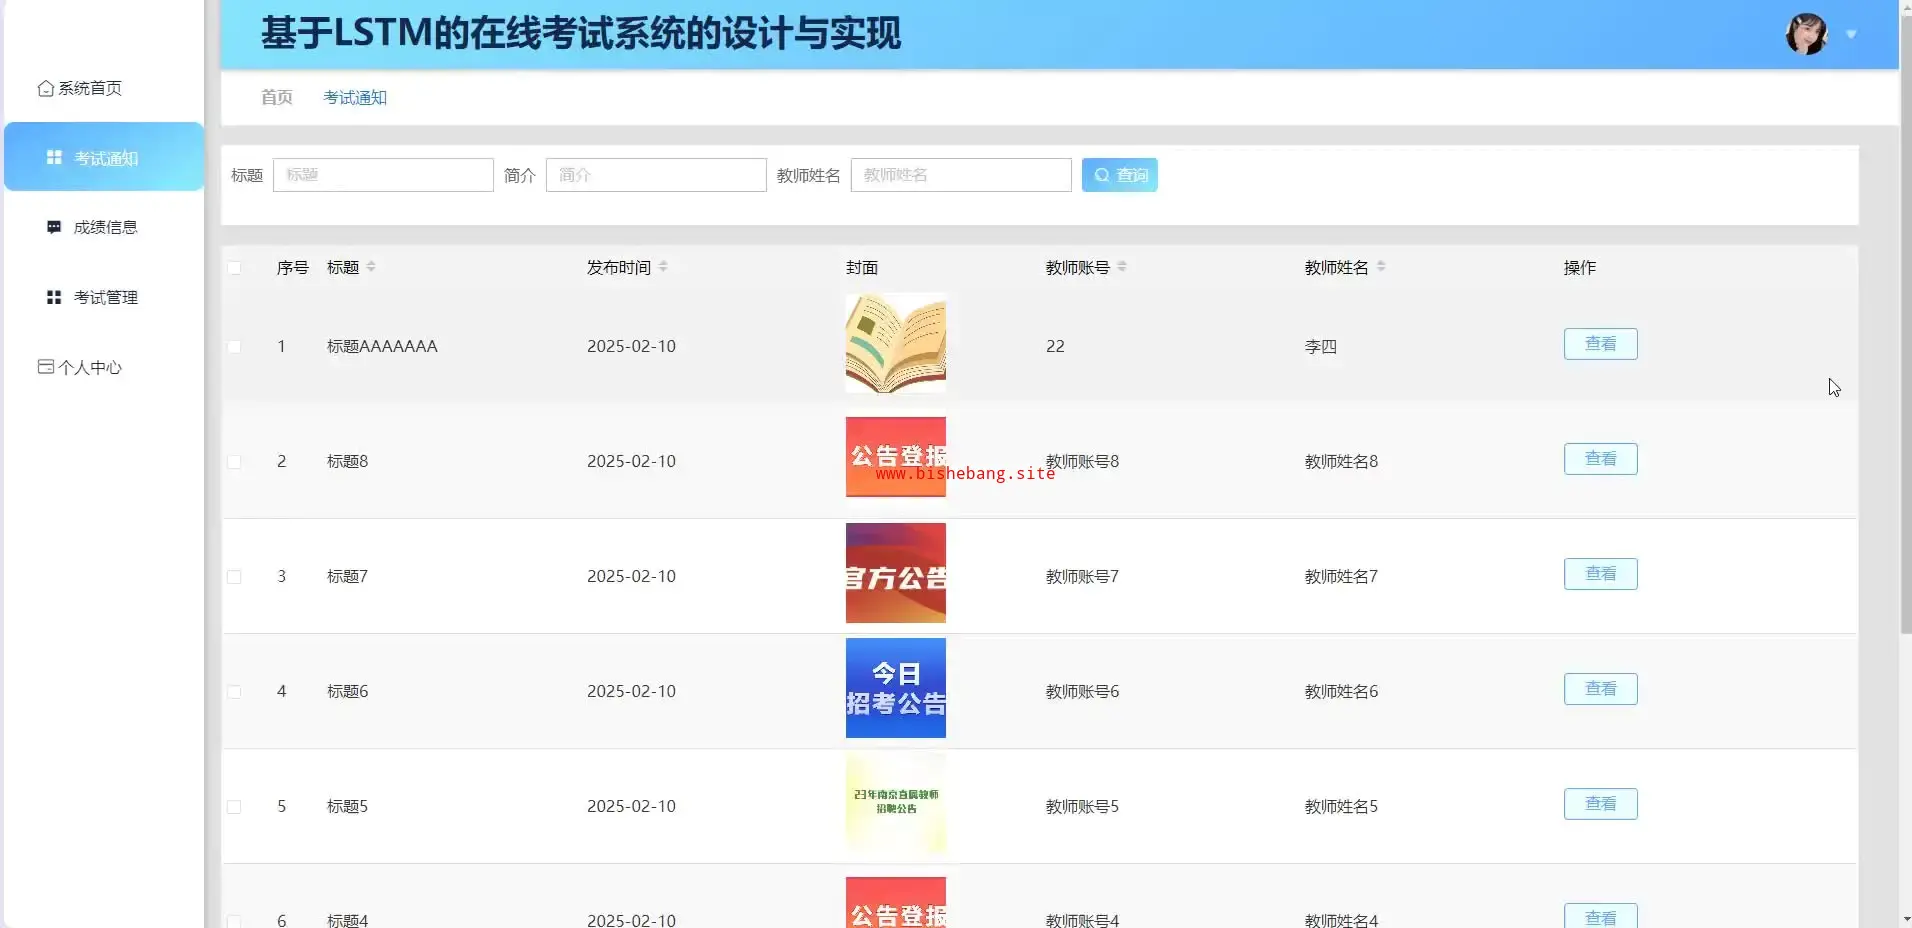Image resolution: width=1912 pixels, height=928 pixels.
Task: Open the 今日招考公告 cover thumbnail for 标题6
Action: 896,688
